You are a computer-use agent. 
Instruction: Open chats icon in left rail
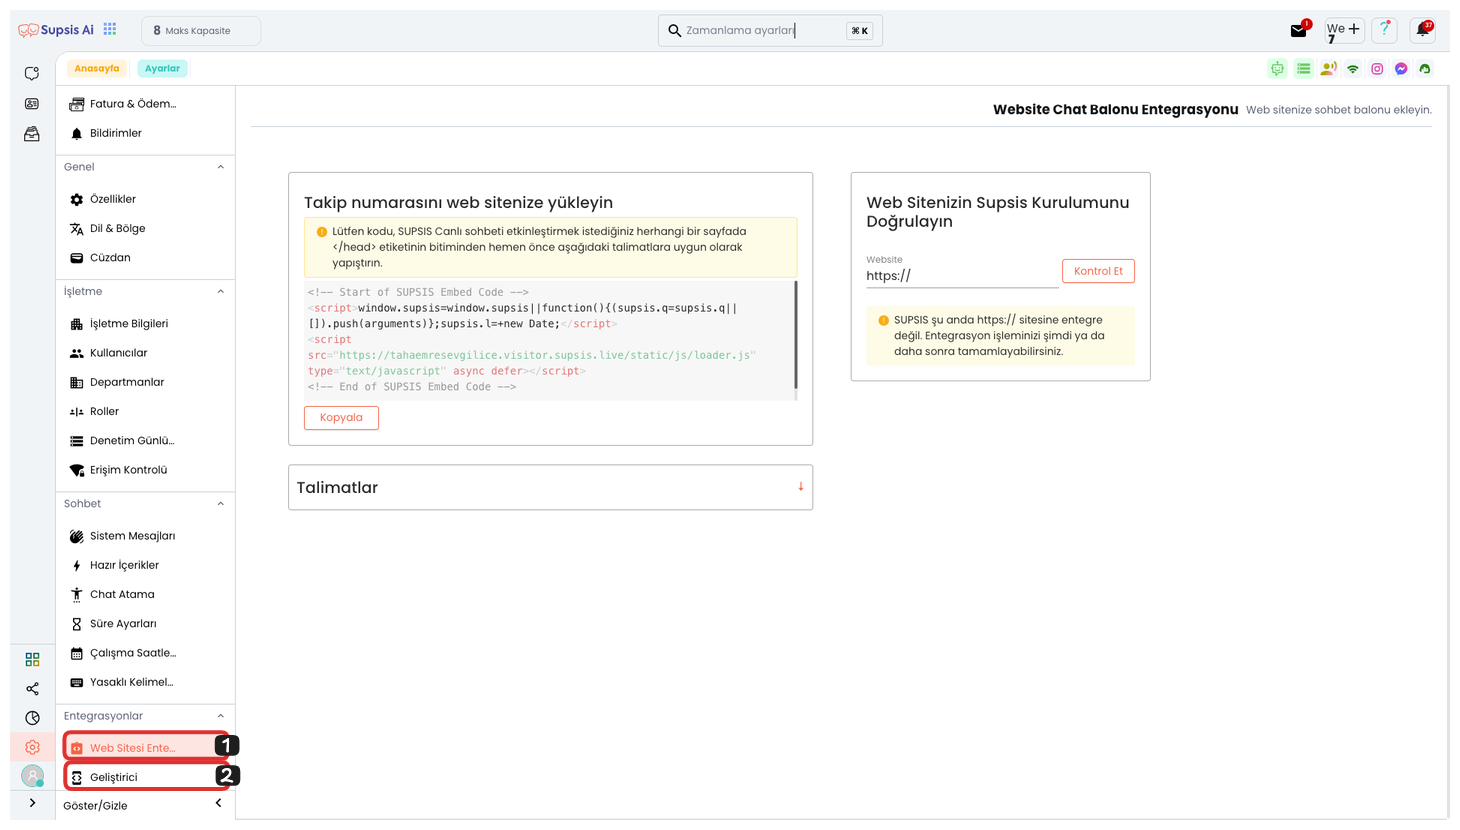[32, 74]
